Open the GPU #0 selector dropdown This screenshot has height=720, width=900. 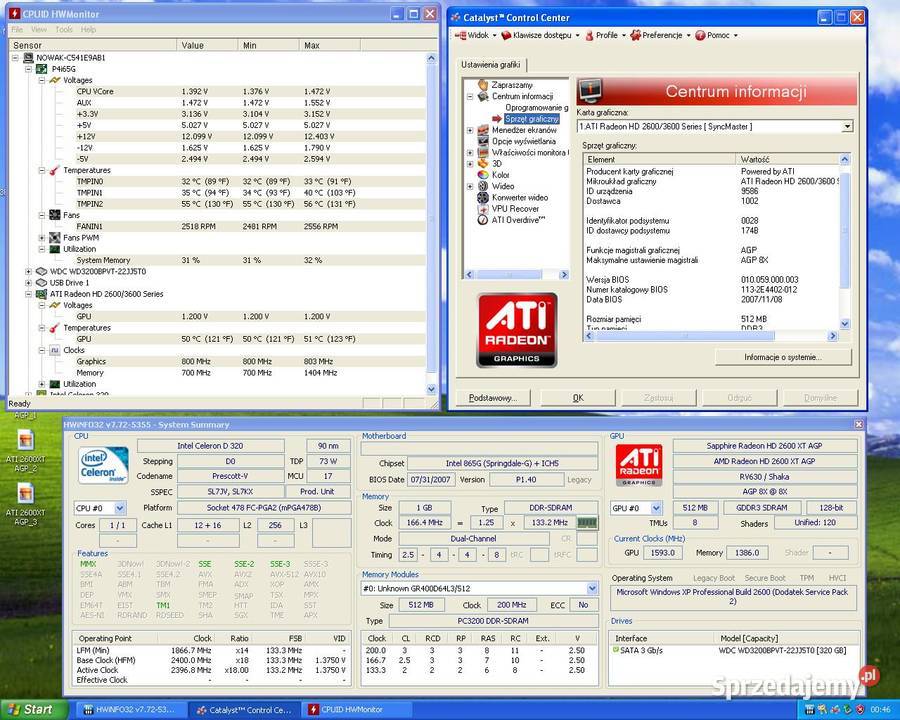click(x=656, y=508)
